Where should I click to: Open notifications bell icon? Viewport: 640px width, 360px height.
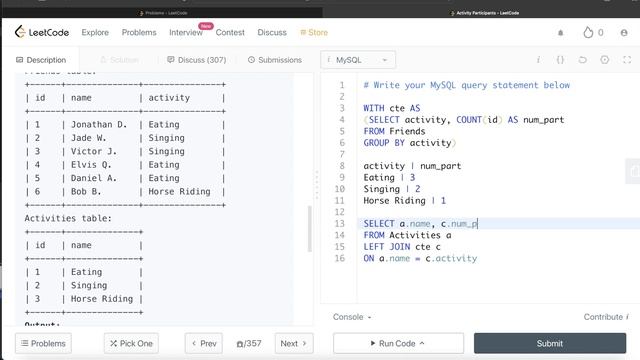[560, 33]
